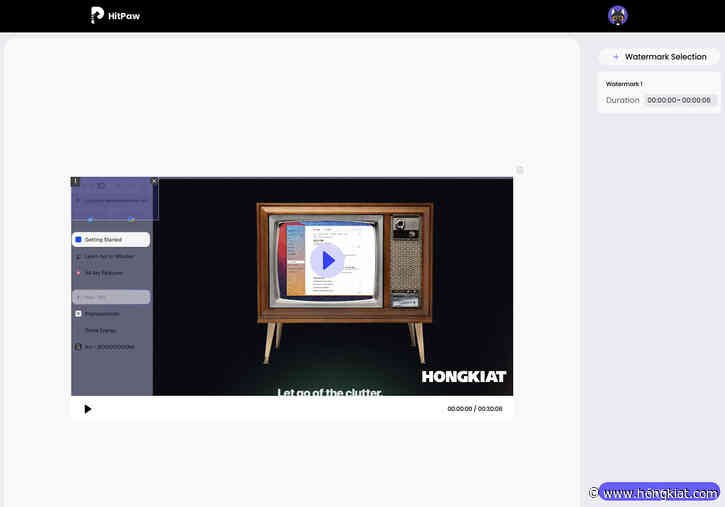The height and width of the screenshot is (507, 725).
Task: Add a new Watermark Selection
Action: click(x=659, y=57)
